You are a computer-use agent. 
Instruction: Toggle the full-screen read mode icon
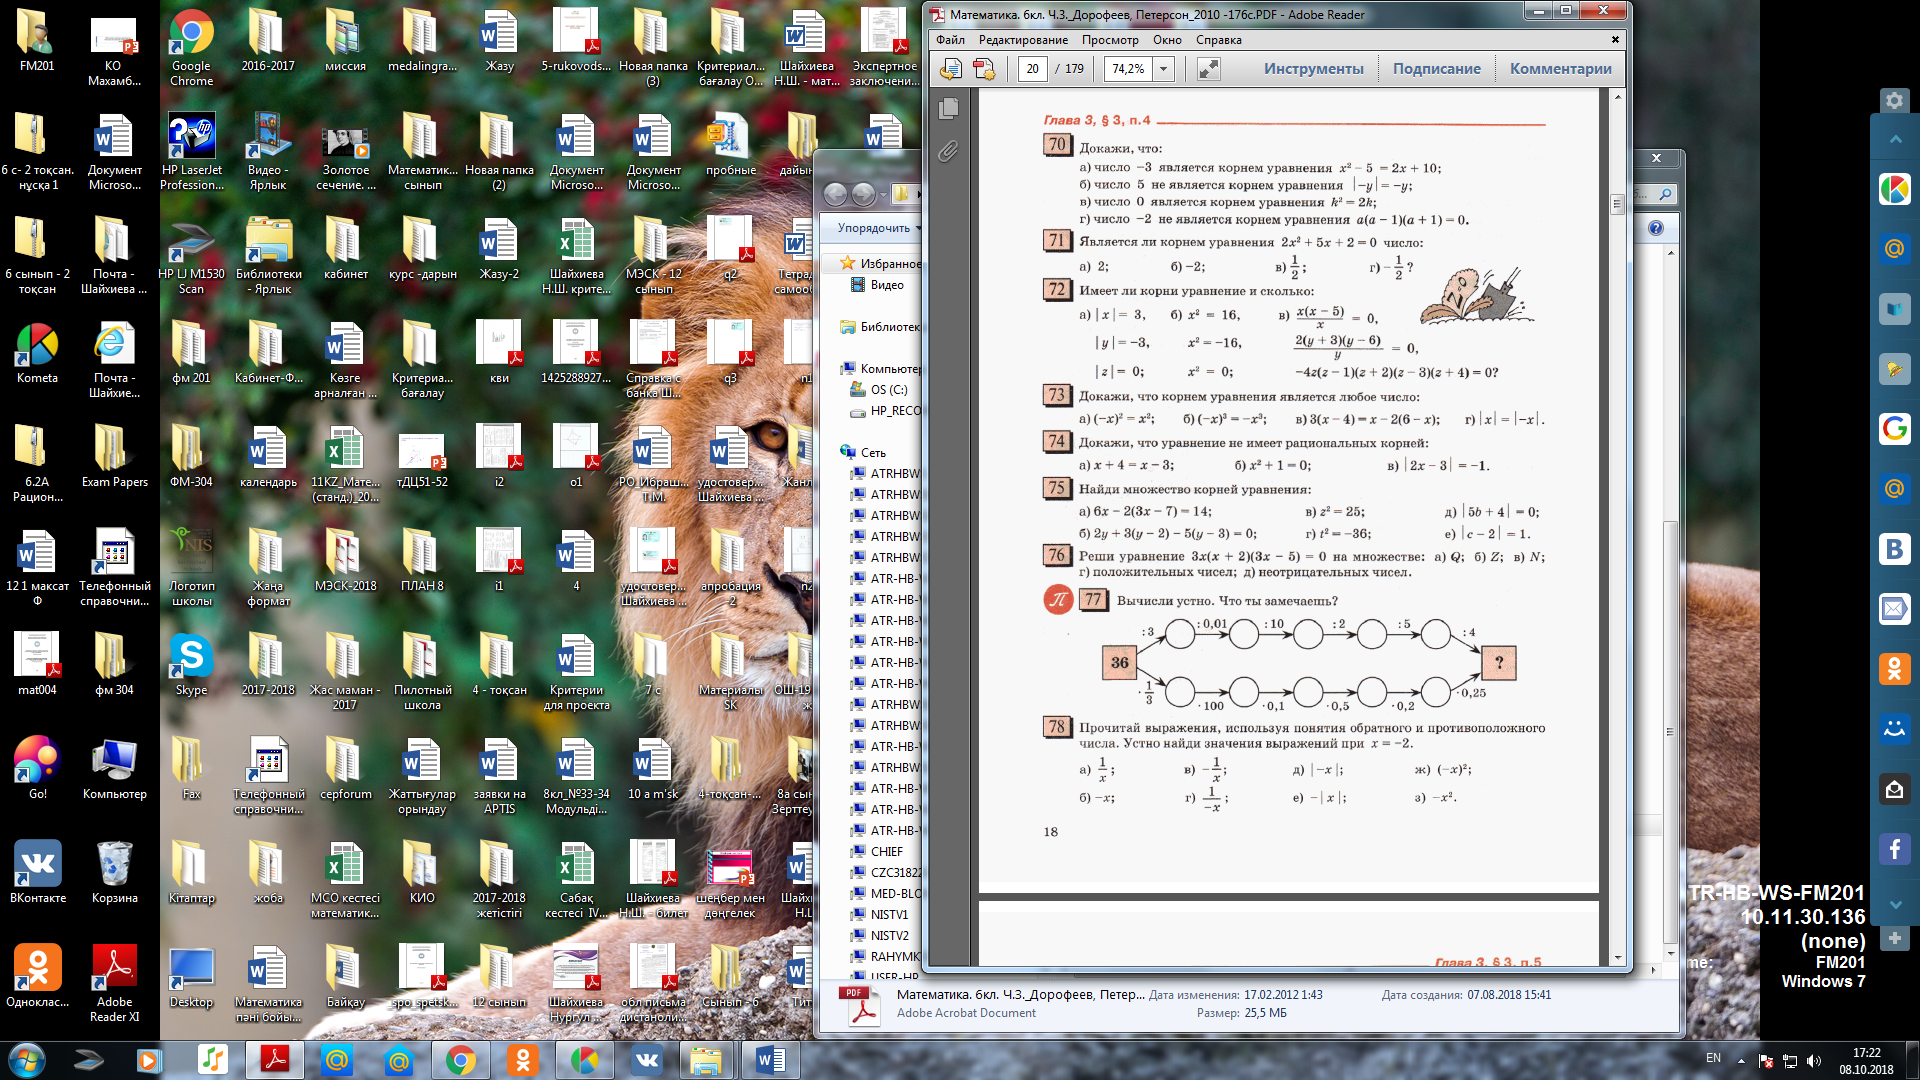1208,68
